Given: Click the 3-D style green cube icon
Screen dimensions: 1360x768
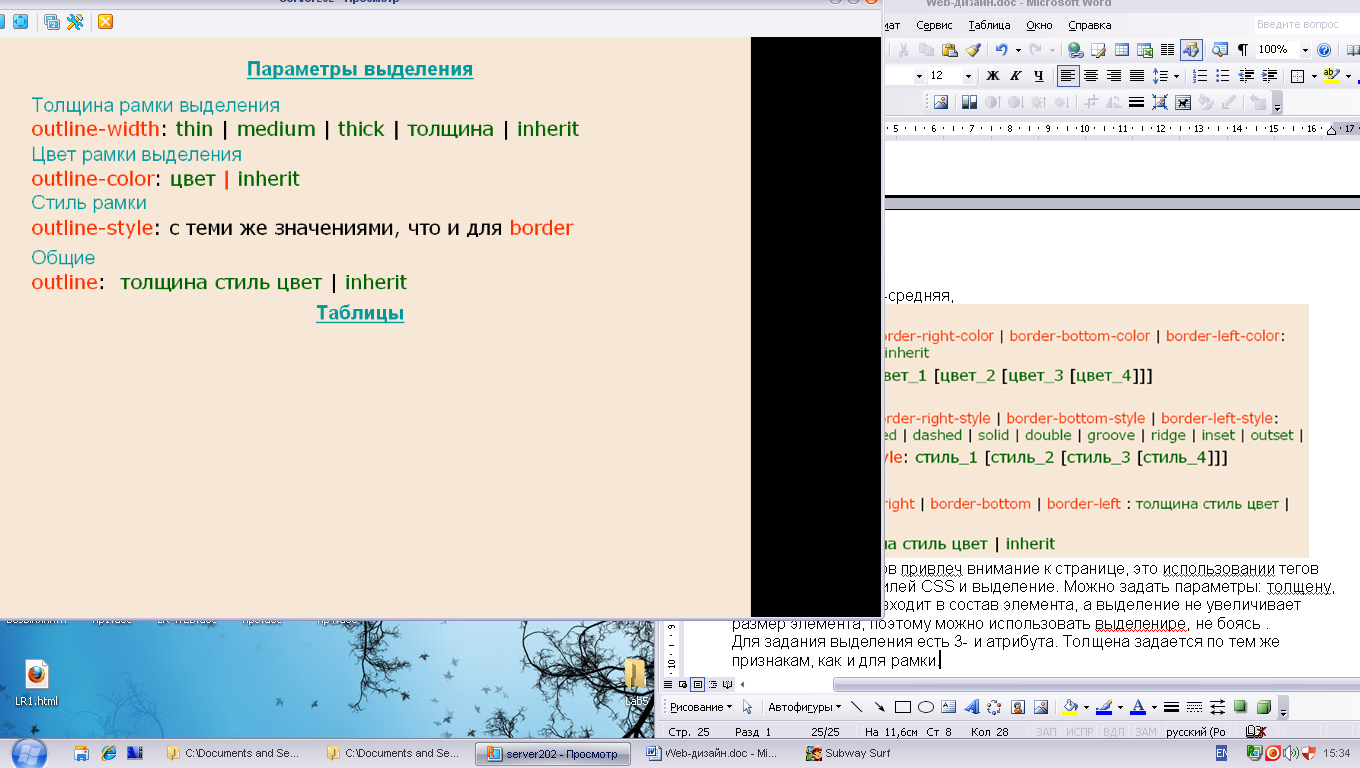Looking at the screenshot, I should tap(1264, 707).
